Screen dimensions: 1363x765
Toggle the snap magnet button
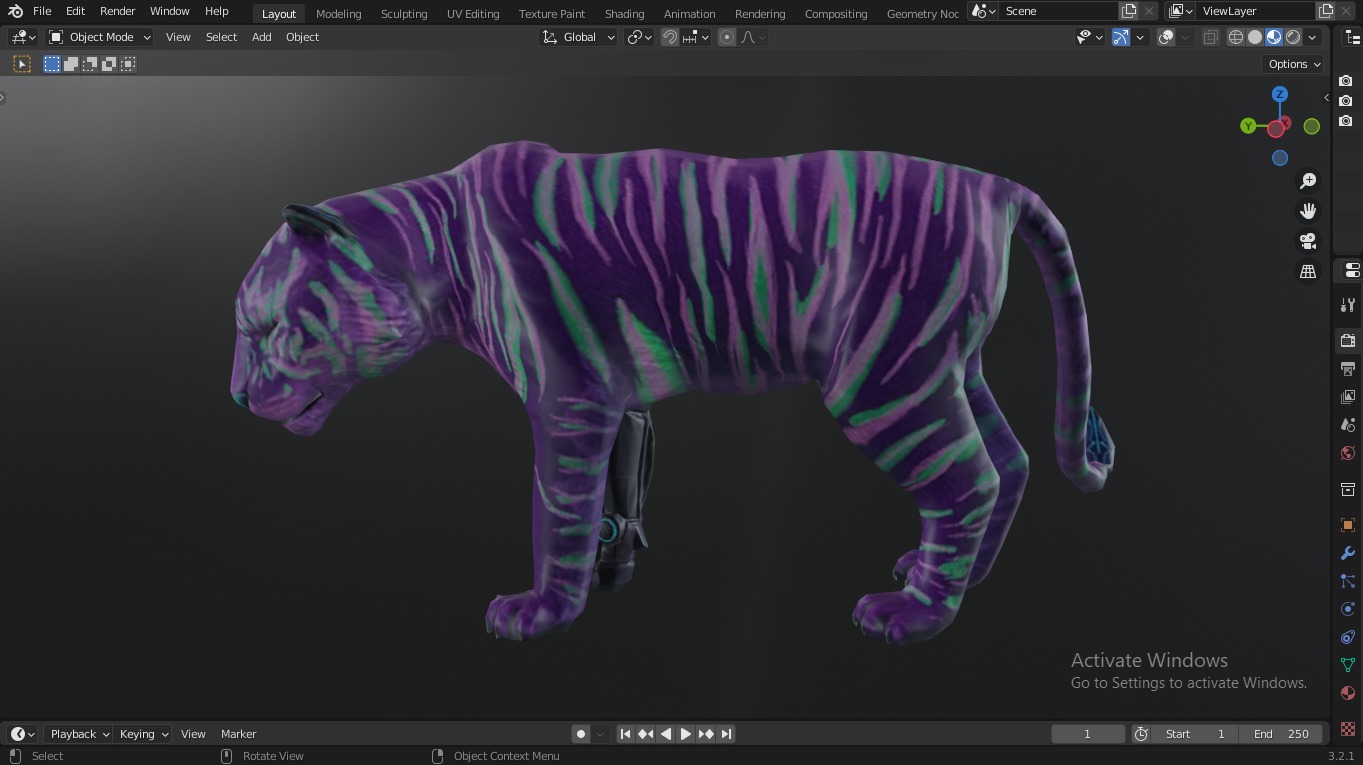(670, 37)
